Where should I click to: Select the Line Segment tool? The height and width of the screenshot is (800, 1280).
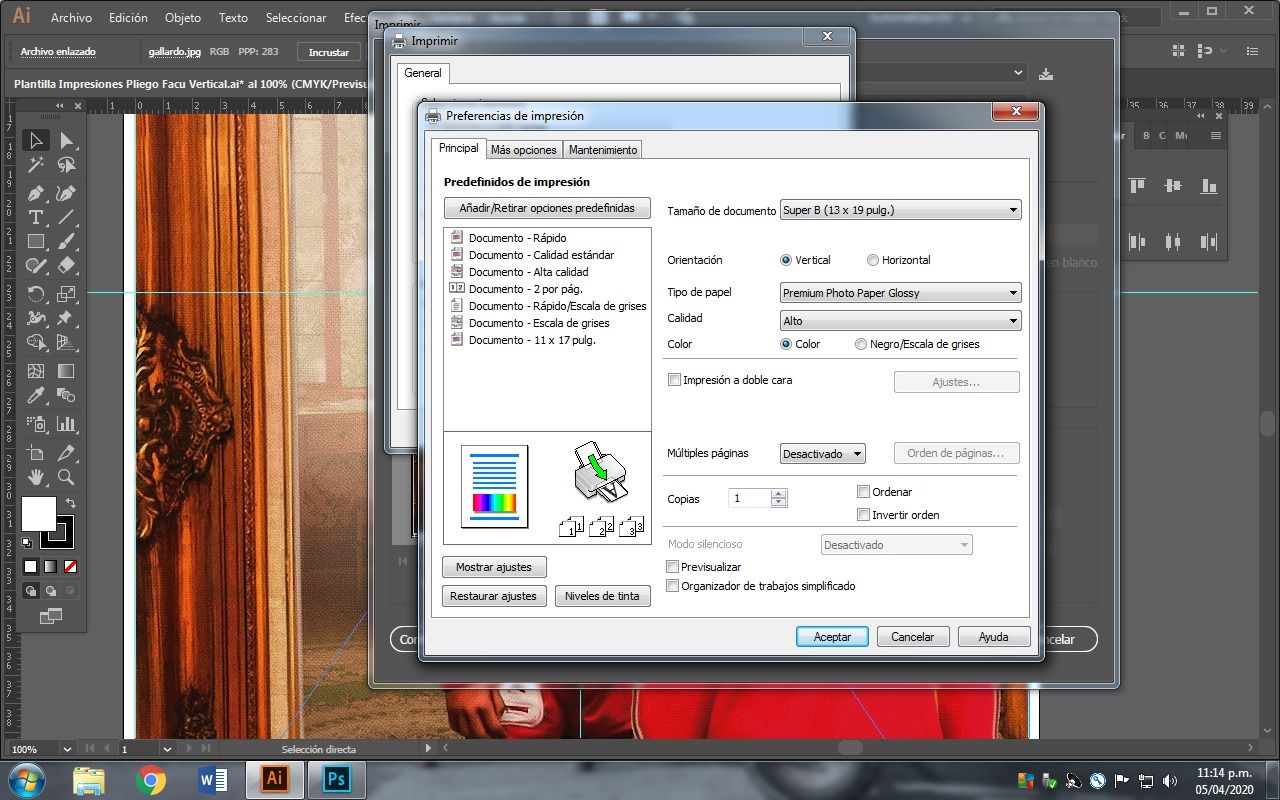tap(67, 217)
